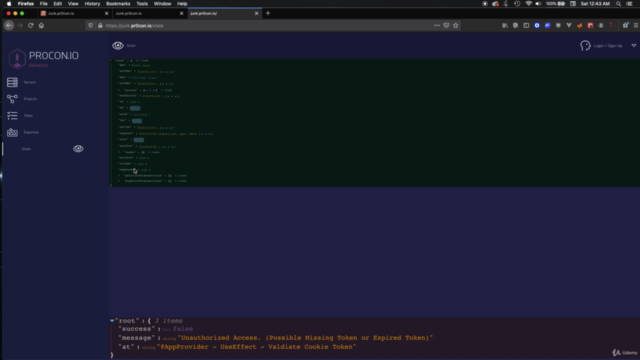Close the active junk.pr0con.io tab
The image size is (640, 360).
click(257, 13)
